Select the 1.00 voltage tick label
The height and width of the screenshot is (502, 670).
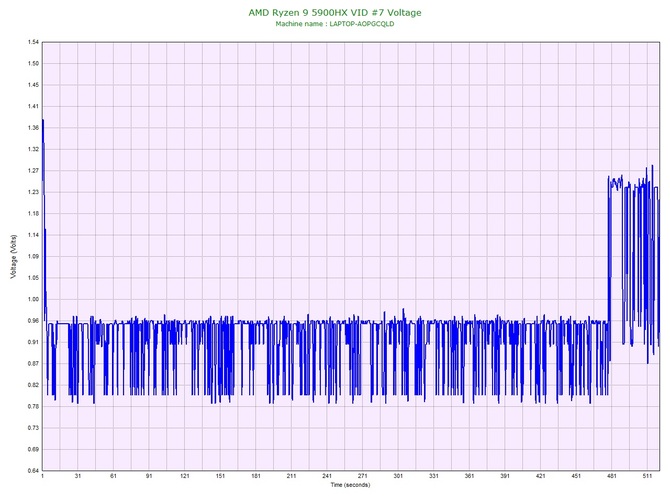click(x=33, y=299)
